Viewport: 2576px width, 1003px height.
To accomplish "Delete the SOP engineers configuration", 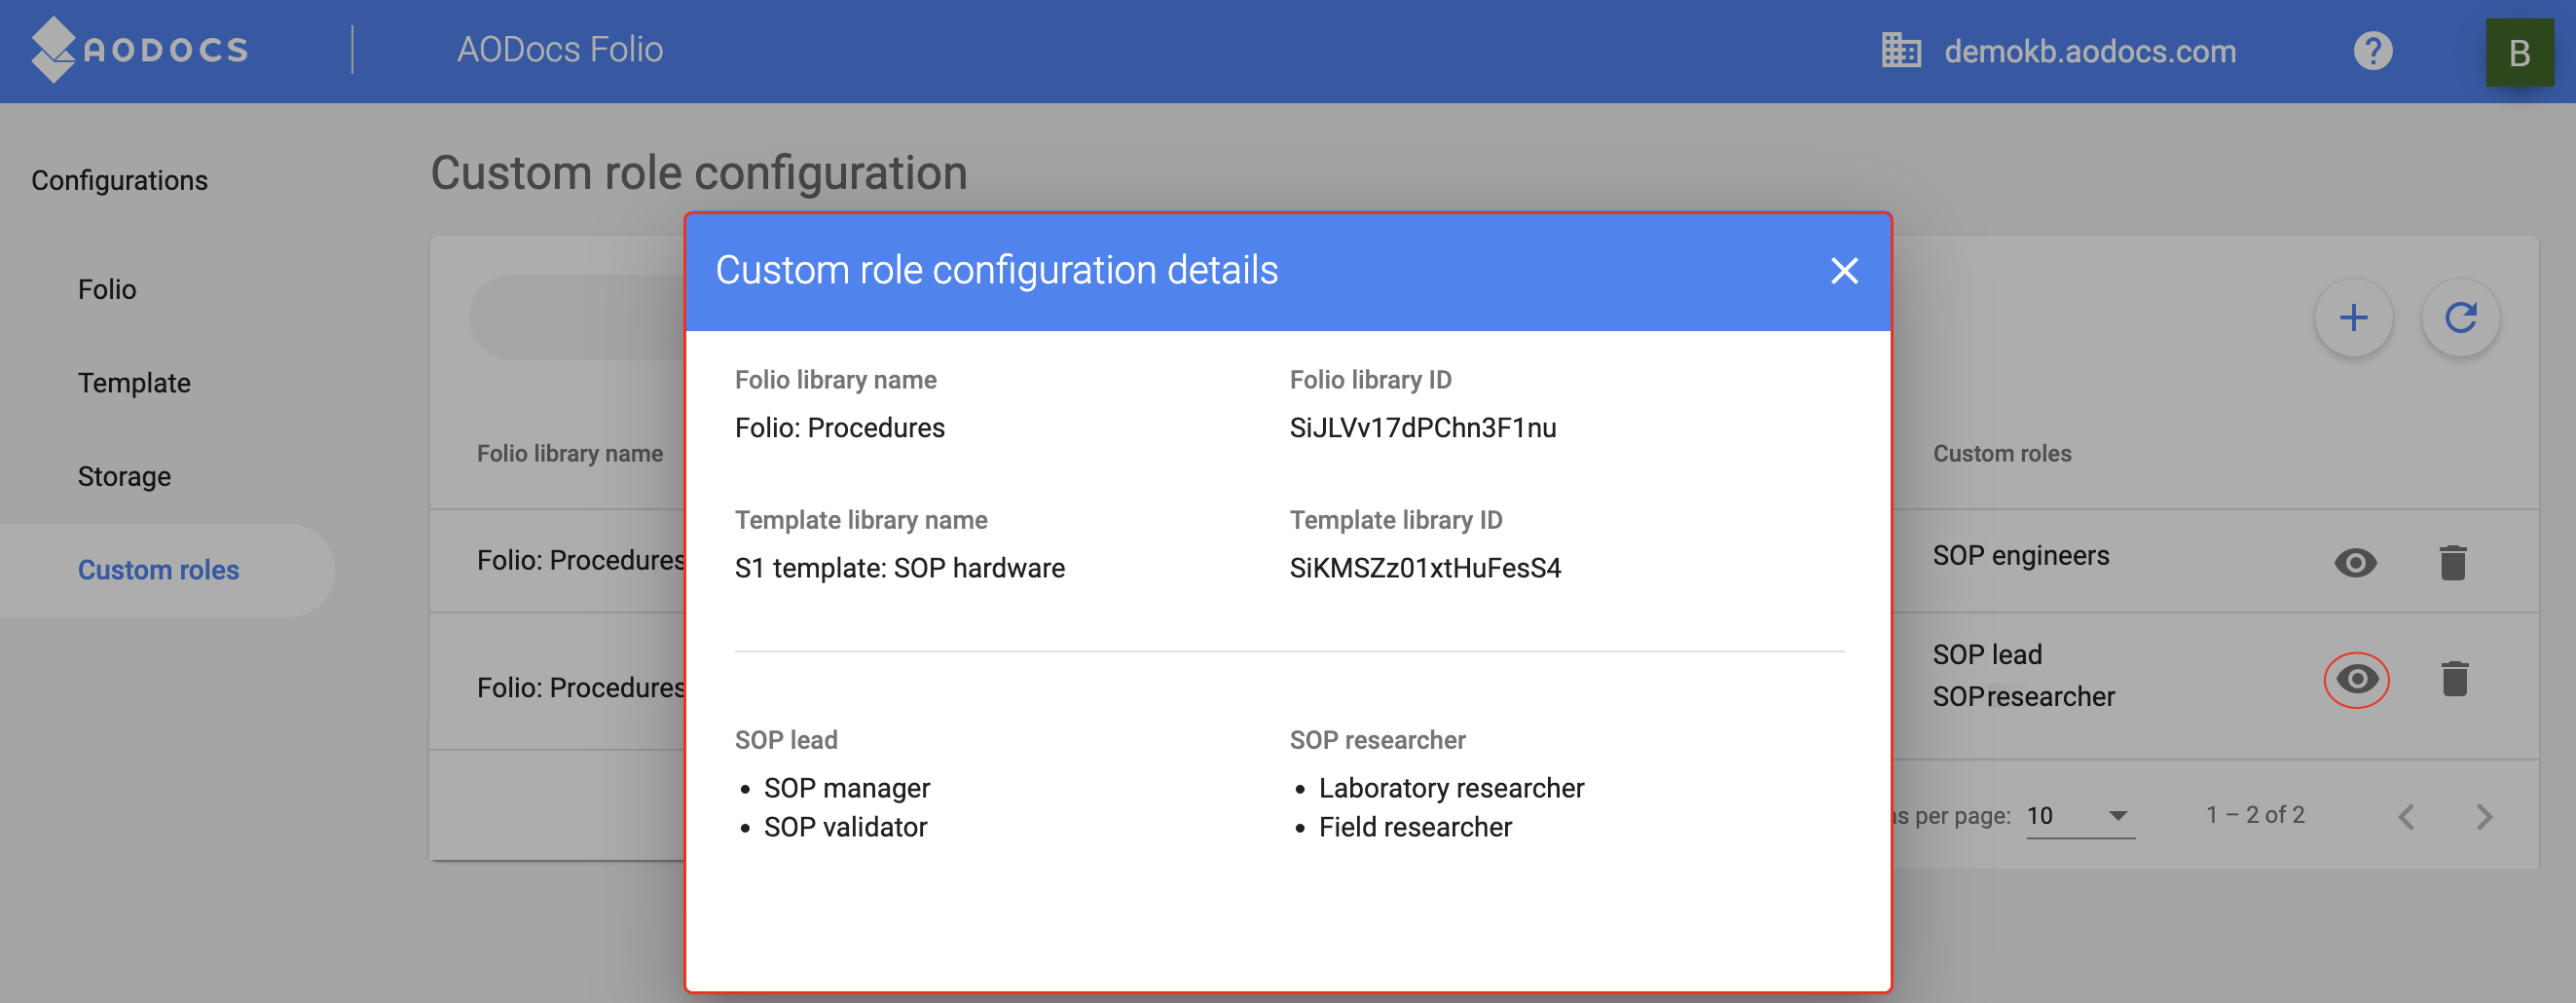I will click(x=2453, y=563).
